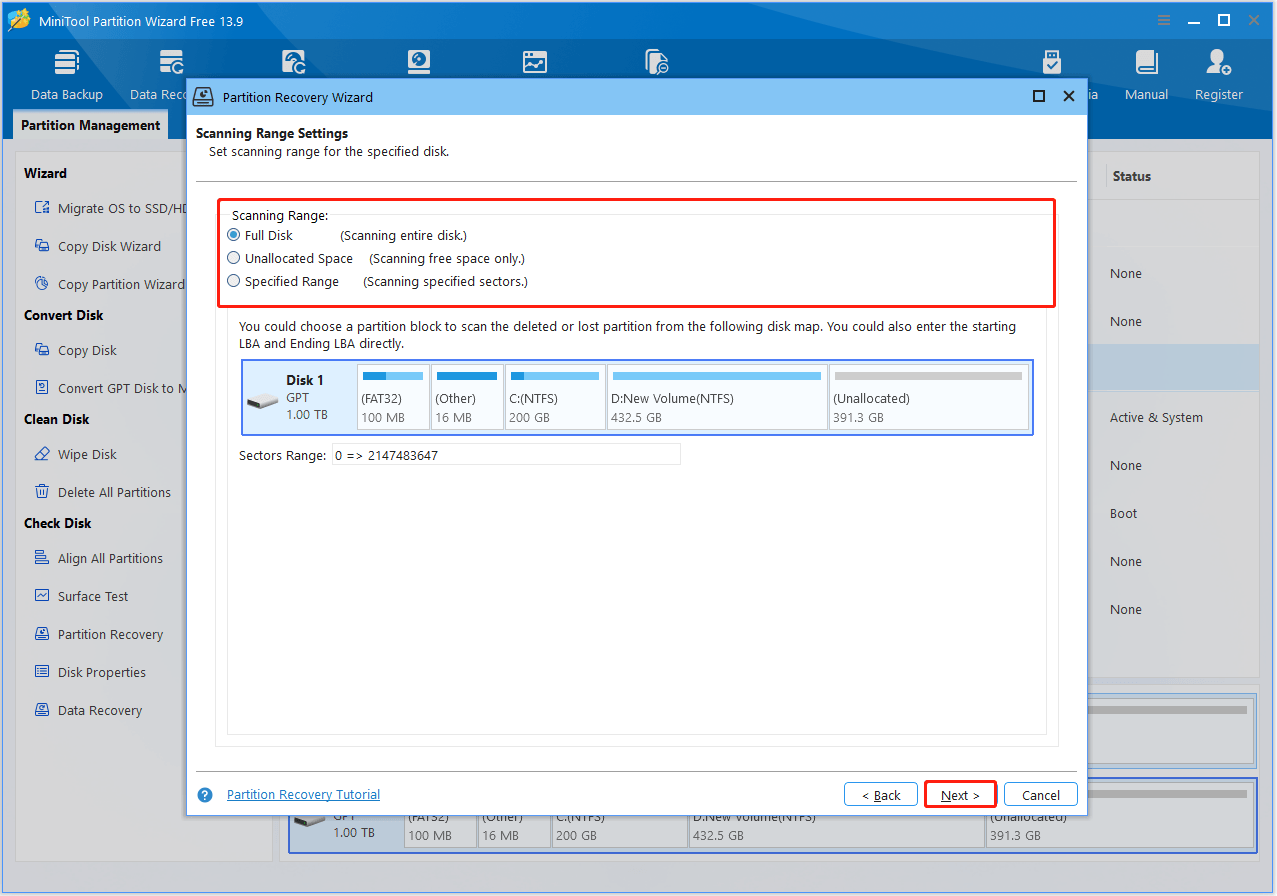The height and width of the screenshot is (896, 1277).
Task: Open Data Backup tool in main toolbar
Action: pos(67,75)
